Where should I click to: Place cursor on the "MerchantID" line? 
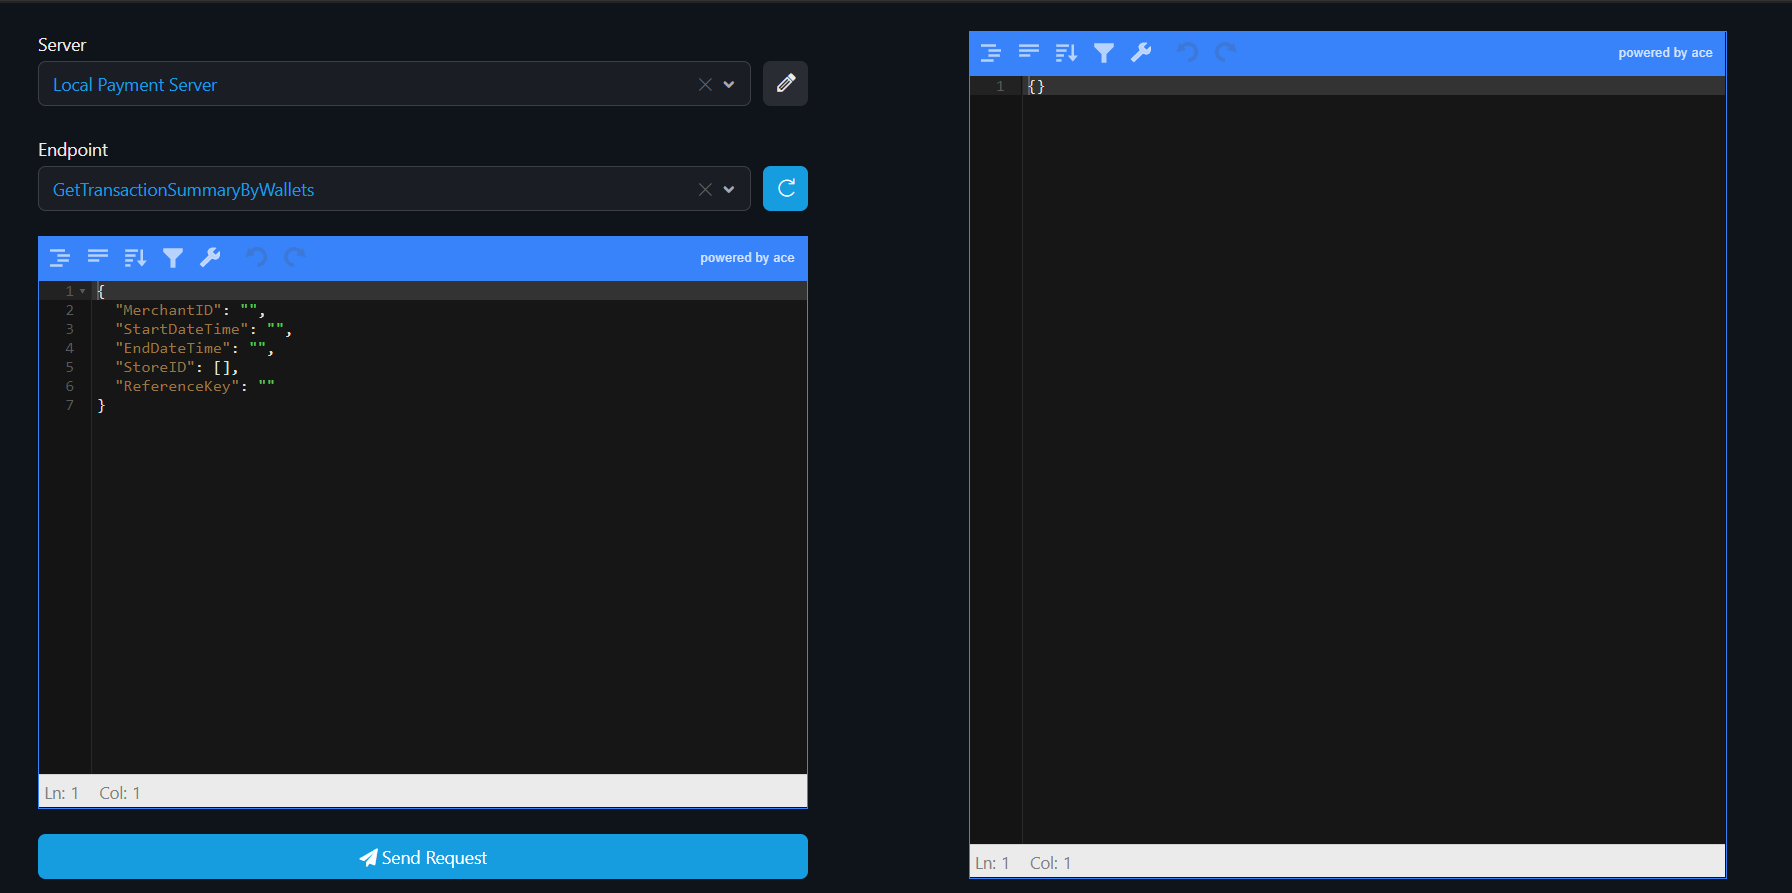pos(449,310)
